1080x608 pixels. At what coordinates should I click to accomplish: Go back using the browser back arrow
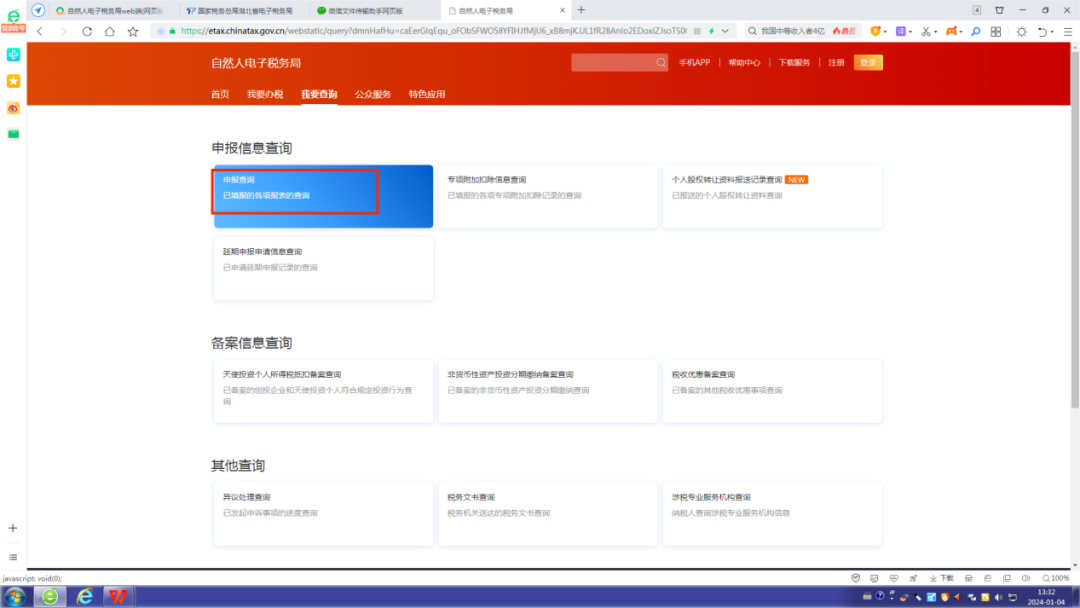[x=40, y=31]
